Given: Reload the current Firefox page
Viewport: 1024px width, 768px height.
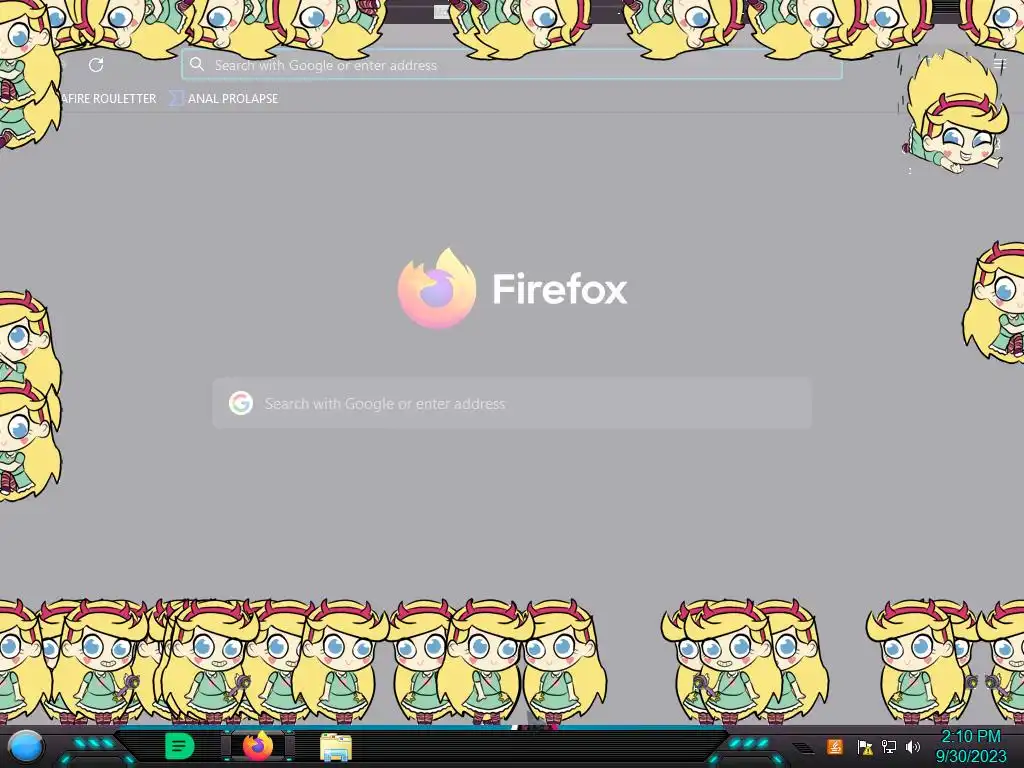Looking at the screenshot, I should click(x=96, y=65).
